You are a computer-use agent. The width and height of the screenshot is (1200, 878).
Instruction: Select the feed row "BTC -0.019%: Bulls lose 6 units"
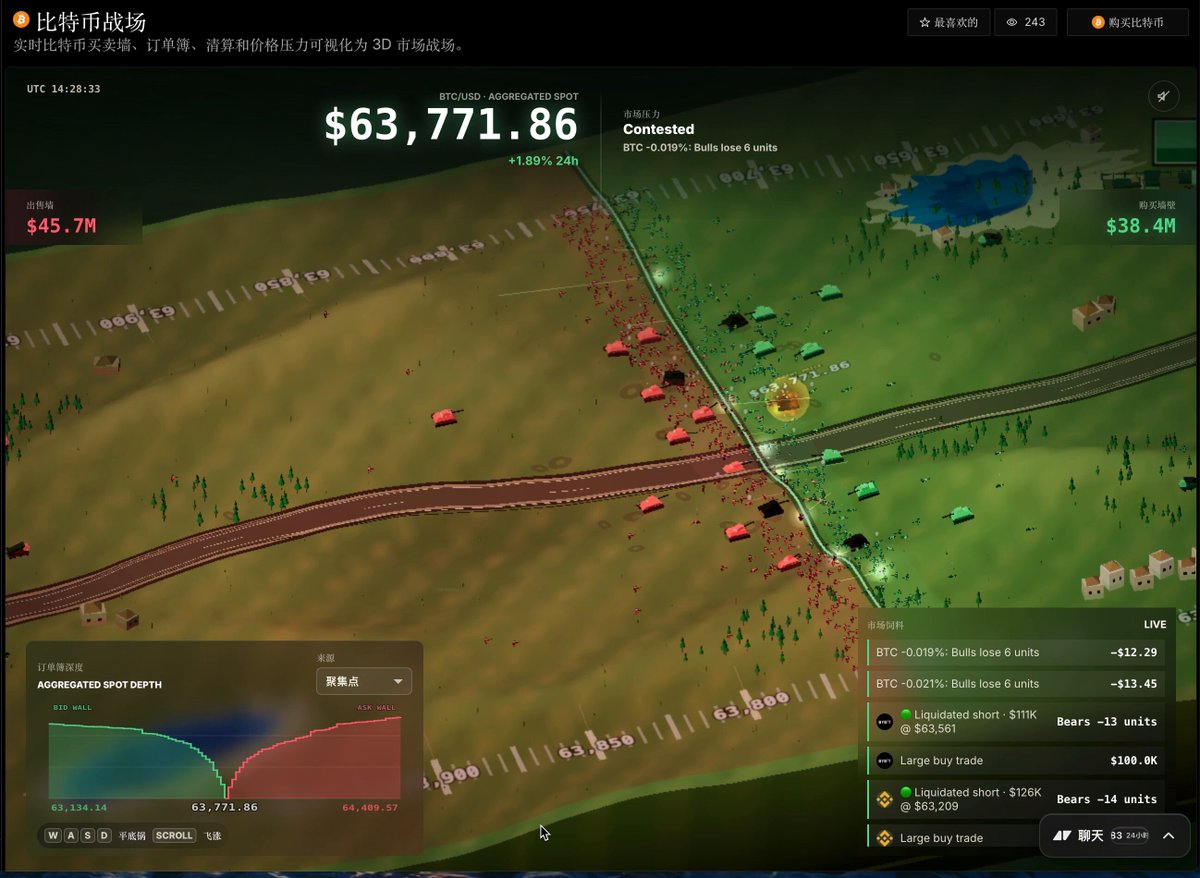point(1016,652)
